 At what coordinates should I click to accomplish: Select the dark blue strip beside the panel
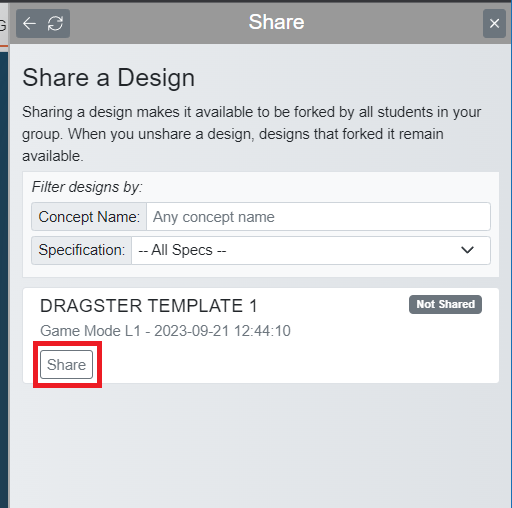(4, 280)
